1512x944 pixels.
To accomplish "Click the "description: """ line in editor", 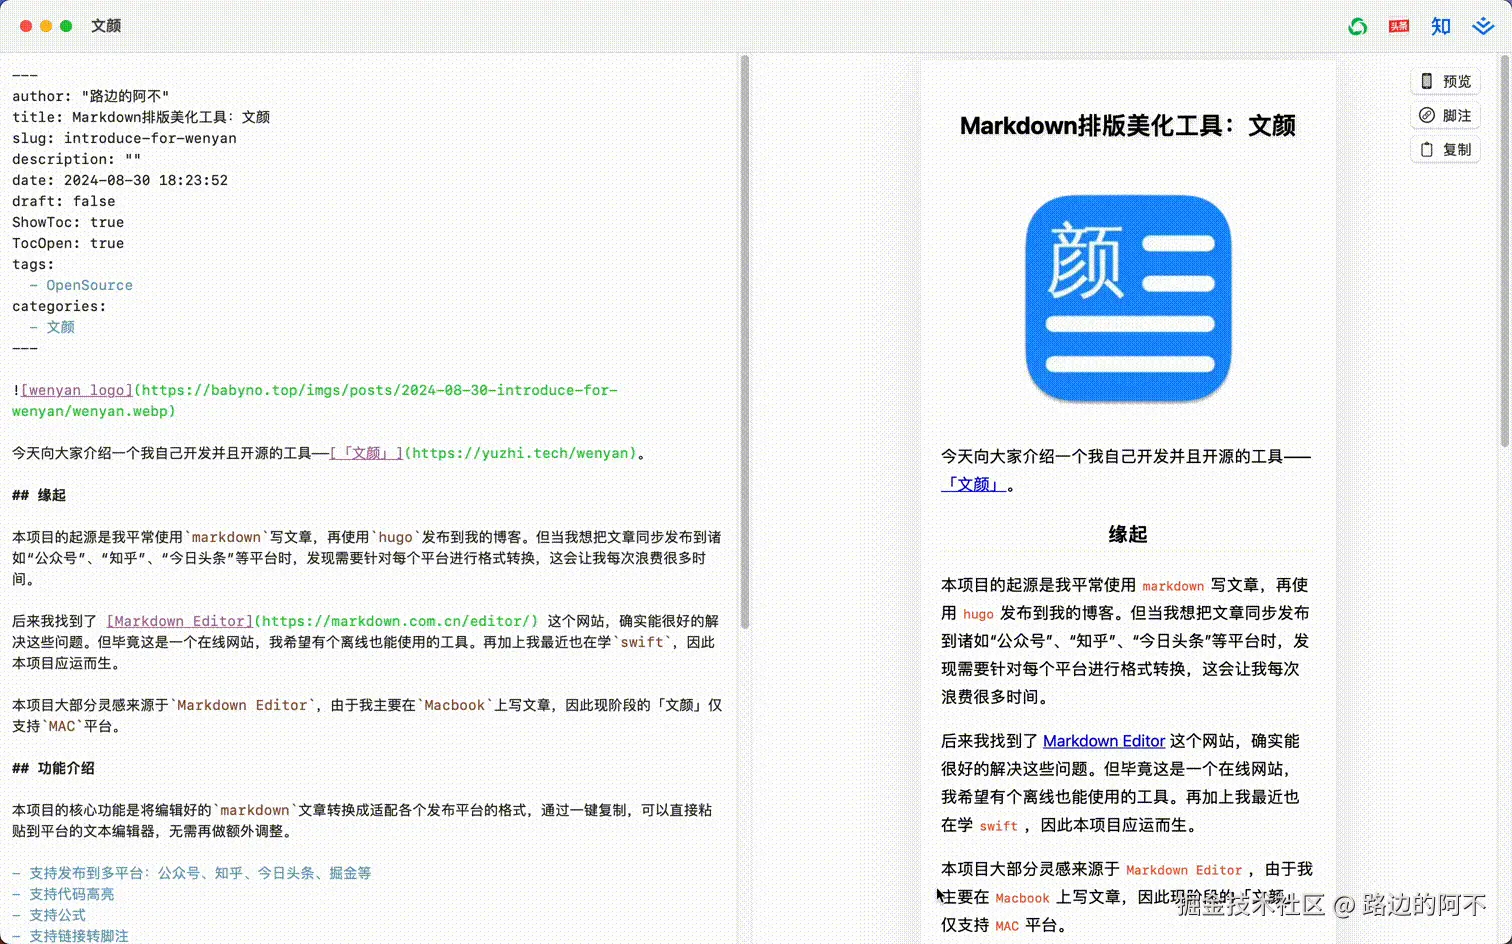I will pyautogui.click(x=77, y=159).
